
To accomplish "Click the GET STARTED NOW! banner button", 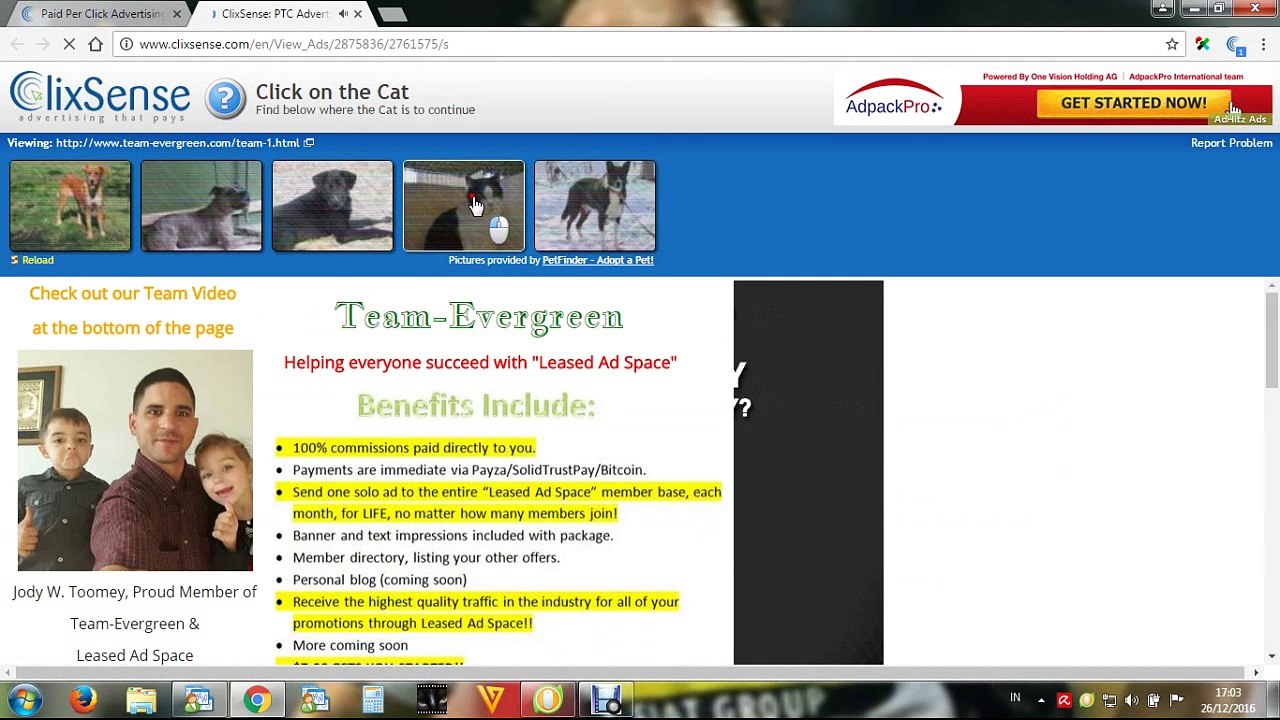I will click(1133, 103).
